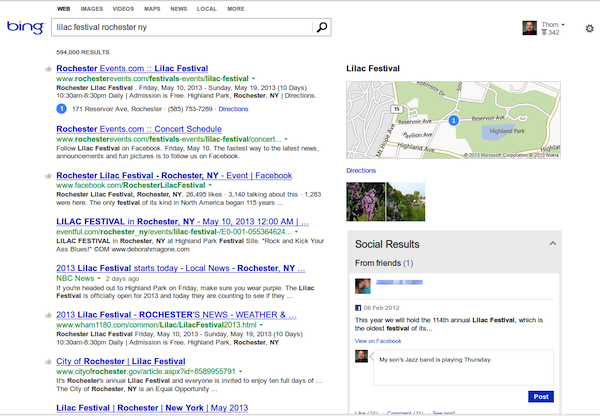Viewport: 600px width, 416px height.
Task: Click in the search query box
Action: click(x=183, y=27)
